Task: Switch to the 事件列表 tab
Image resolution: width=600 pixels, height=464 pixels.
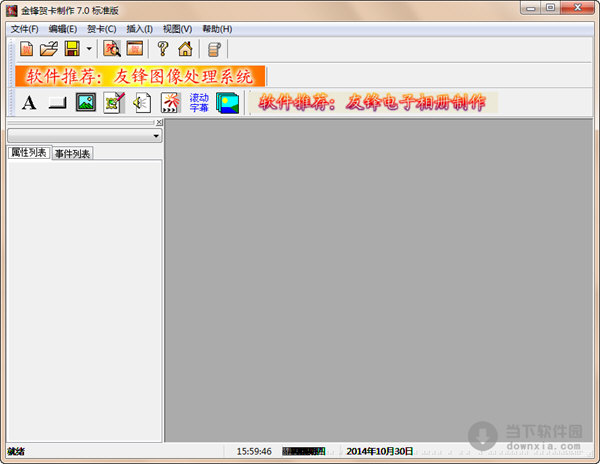Action: 72,154
